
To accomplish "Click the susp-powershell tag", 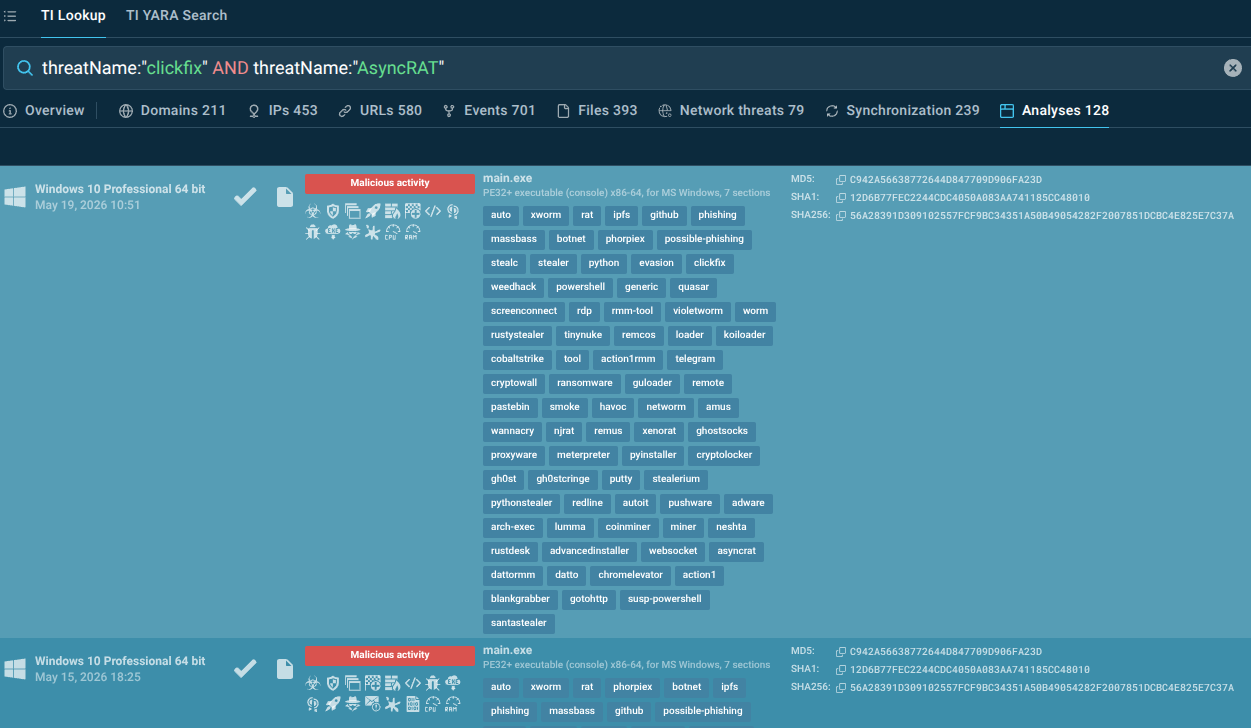I will click(664, 599).
